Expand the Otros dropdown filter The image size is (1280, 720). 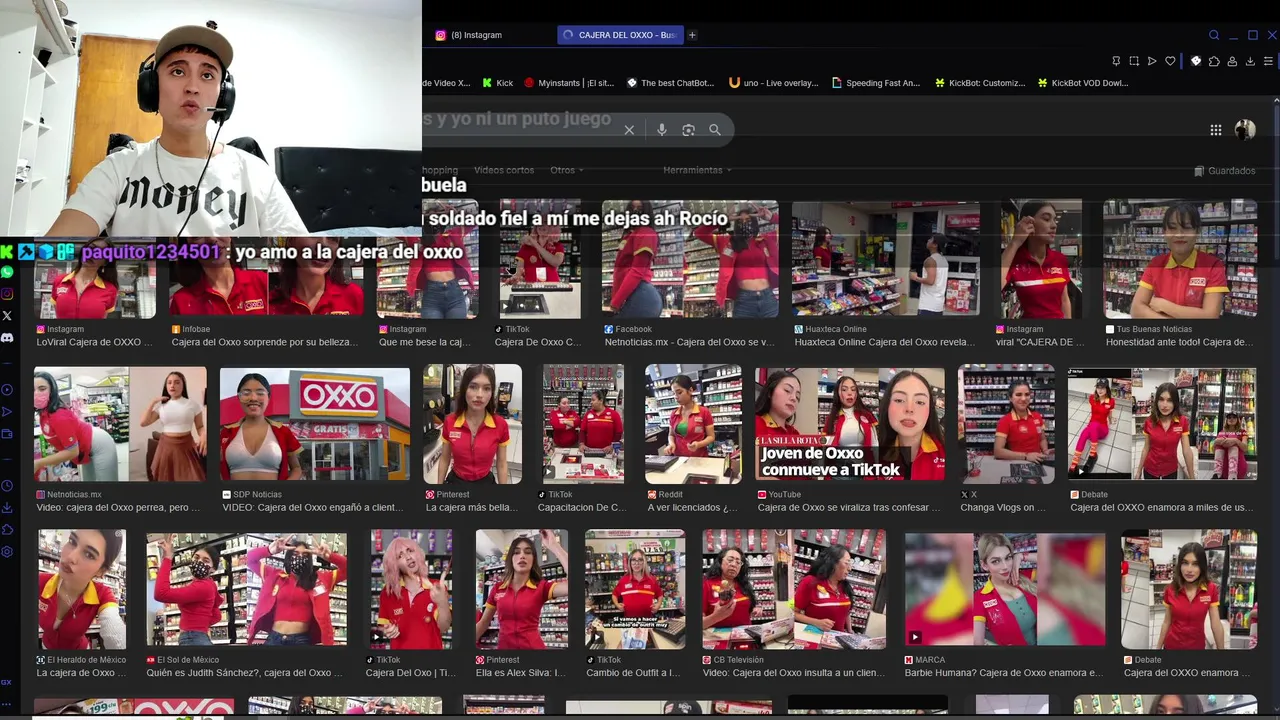[x=567, y=170]
